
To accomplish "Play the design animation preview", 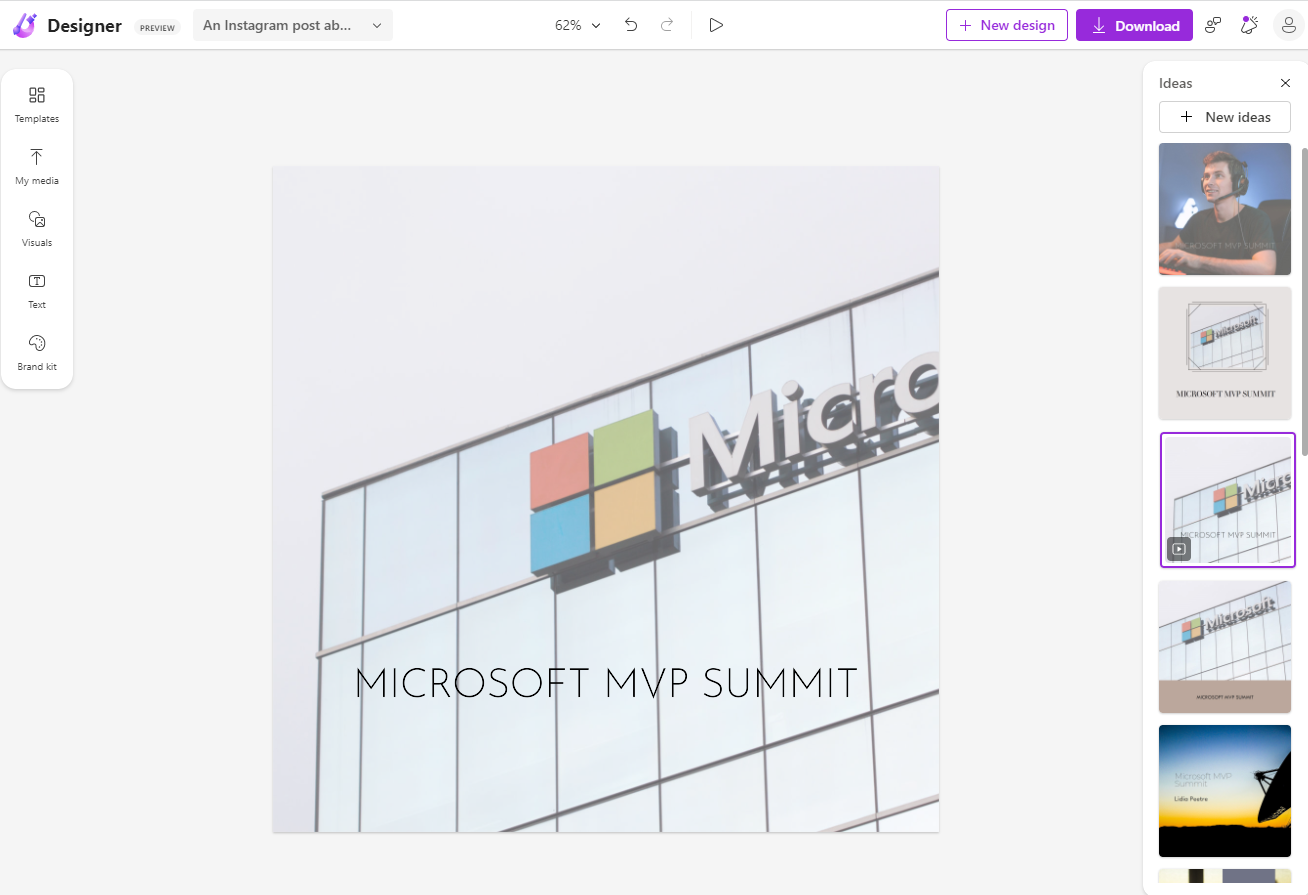I will click(716, 25).
